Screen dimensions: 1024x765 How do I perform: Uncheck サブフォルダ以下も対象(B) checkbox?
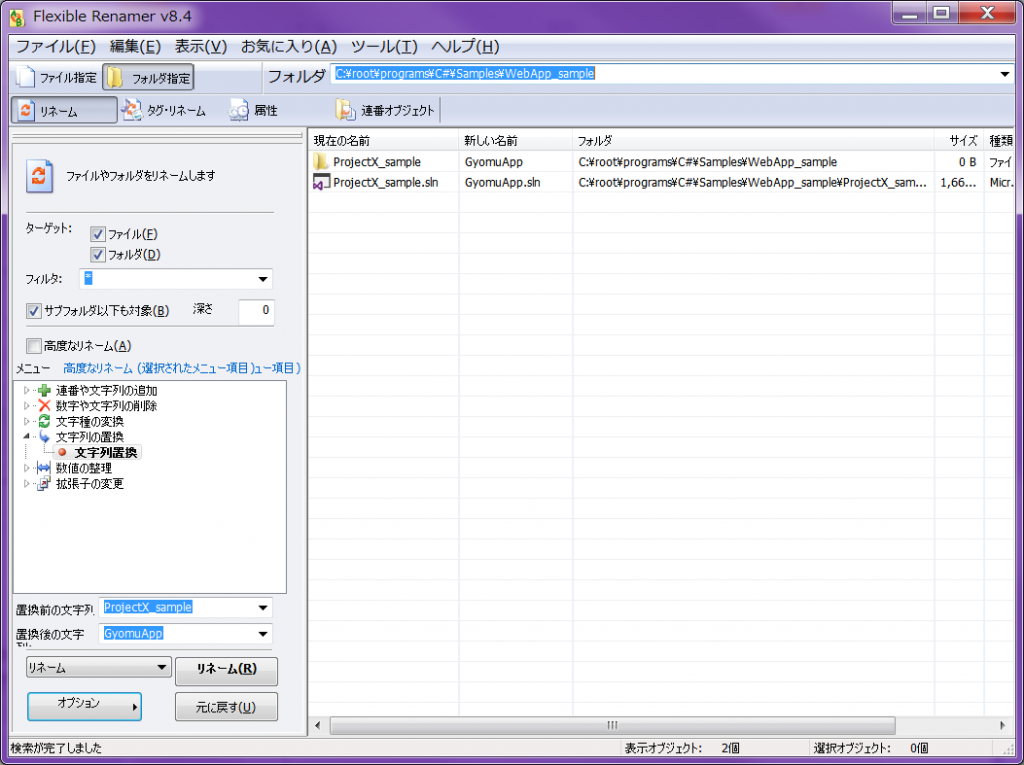pyautogui.click(x=33, y=311)
